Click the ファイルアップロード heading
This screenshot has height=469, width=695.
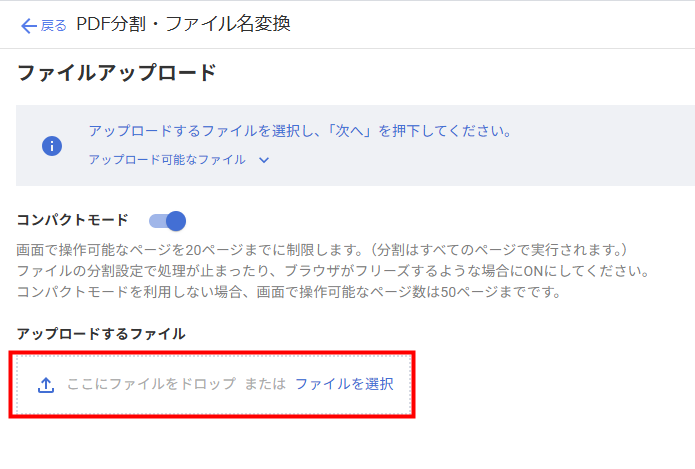click(x=117, y=73)
